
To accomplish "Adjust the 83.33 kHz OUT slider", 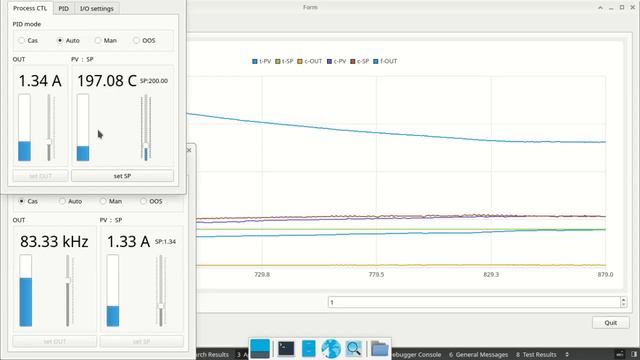I will [68, 280].
